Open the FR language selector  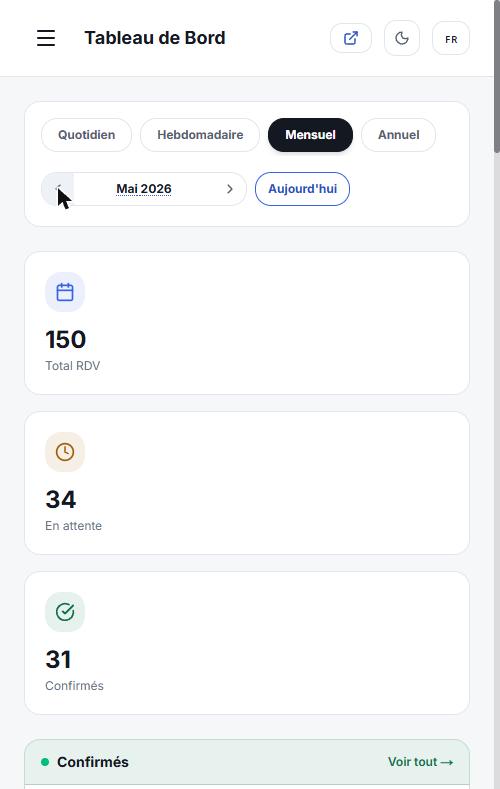[451, 38]
